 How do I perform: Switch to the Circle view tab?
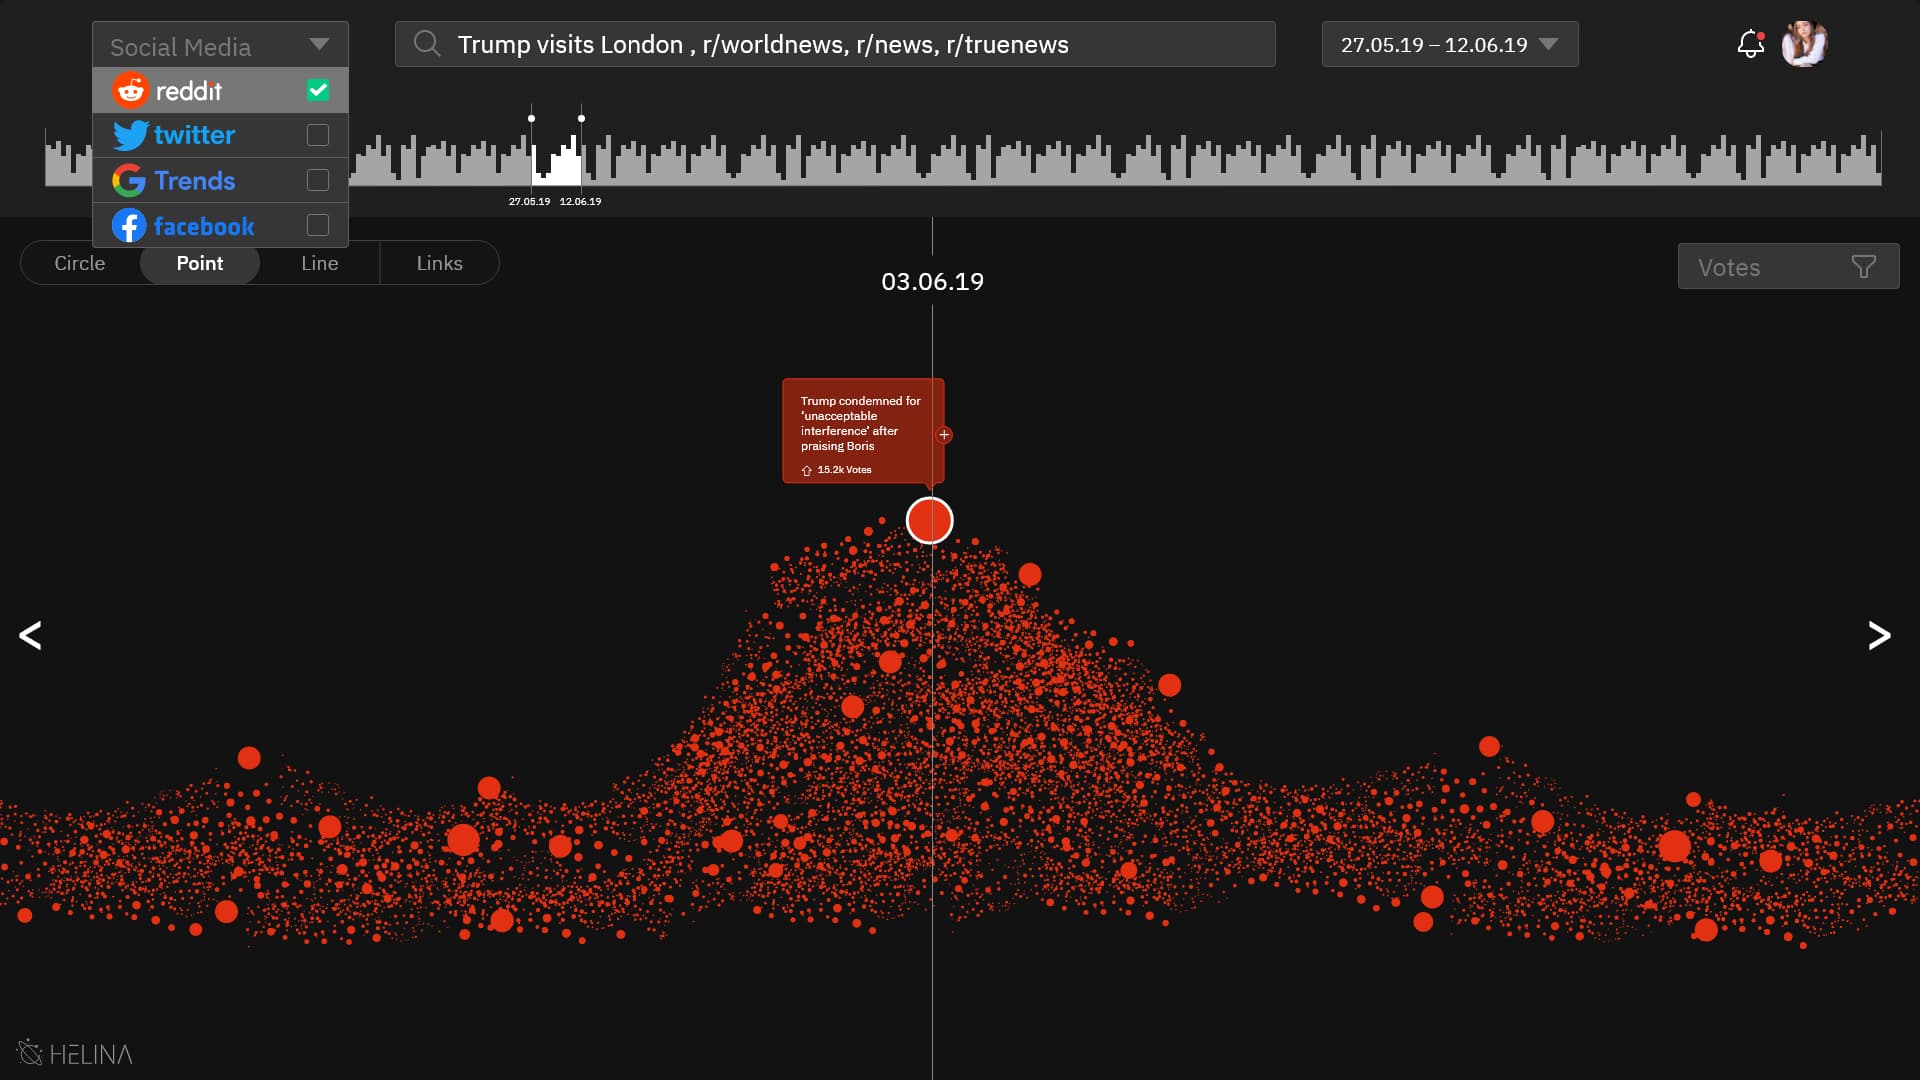pos(80,263)
